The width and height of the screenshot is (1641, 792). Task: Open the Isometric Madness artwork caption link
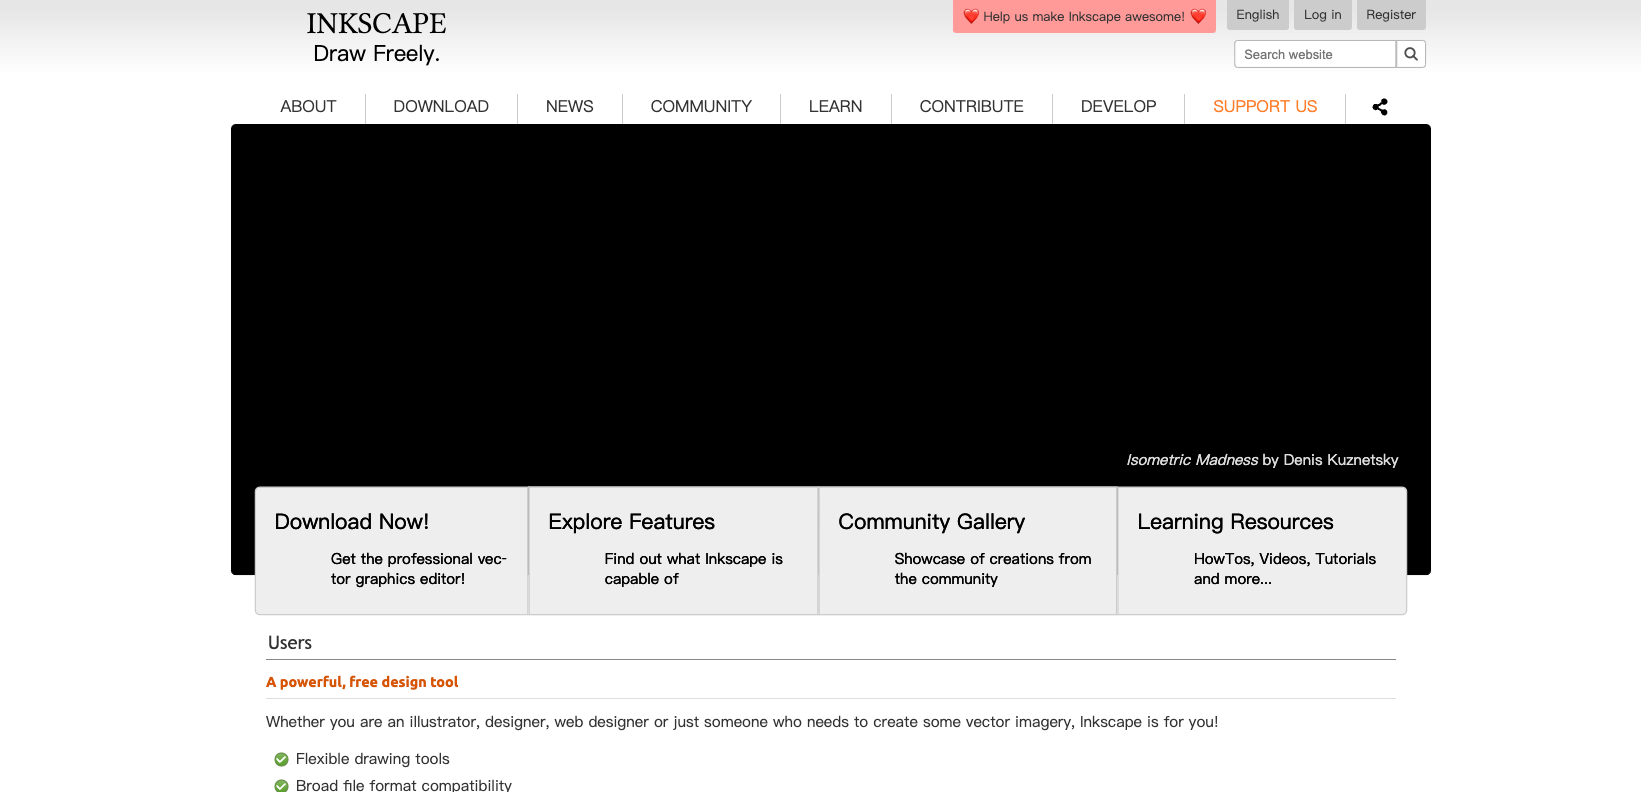tap(1262, 460)
